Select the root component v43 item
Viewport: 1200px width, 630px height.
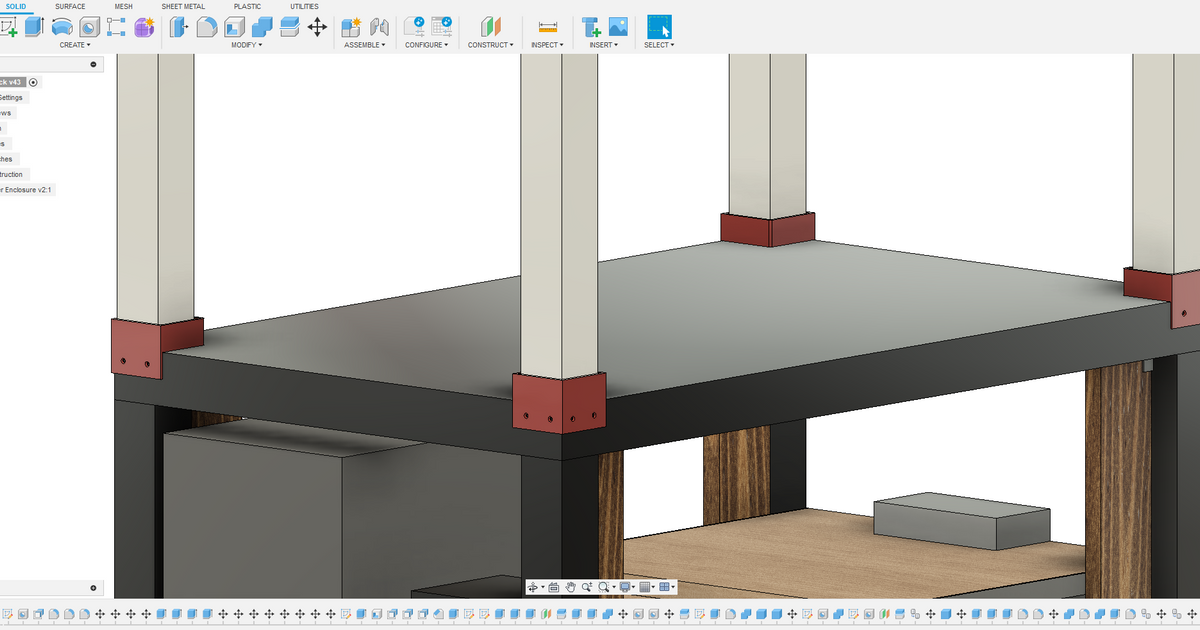(x=12, y=82)
